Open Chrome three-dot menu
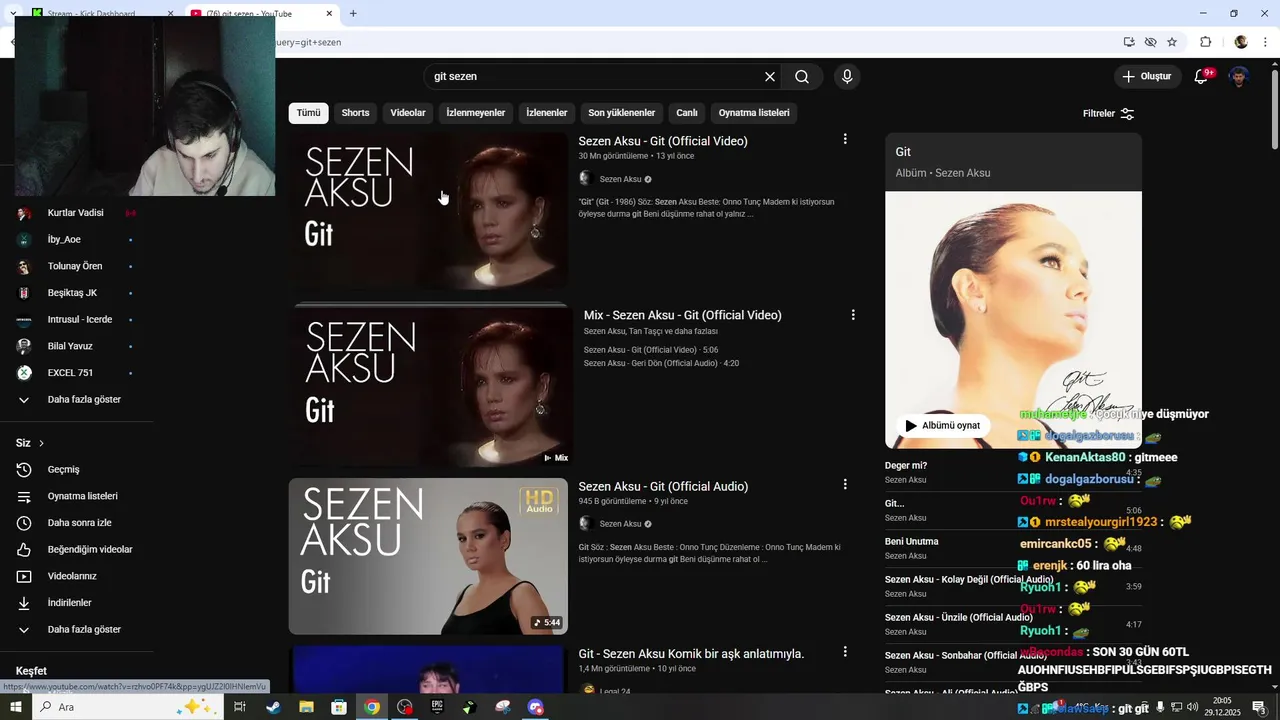1280x720 pixels. pyautogui.click(x=1265, y=42)
